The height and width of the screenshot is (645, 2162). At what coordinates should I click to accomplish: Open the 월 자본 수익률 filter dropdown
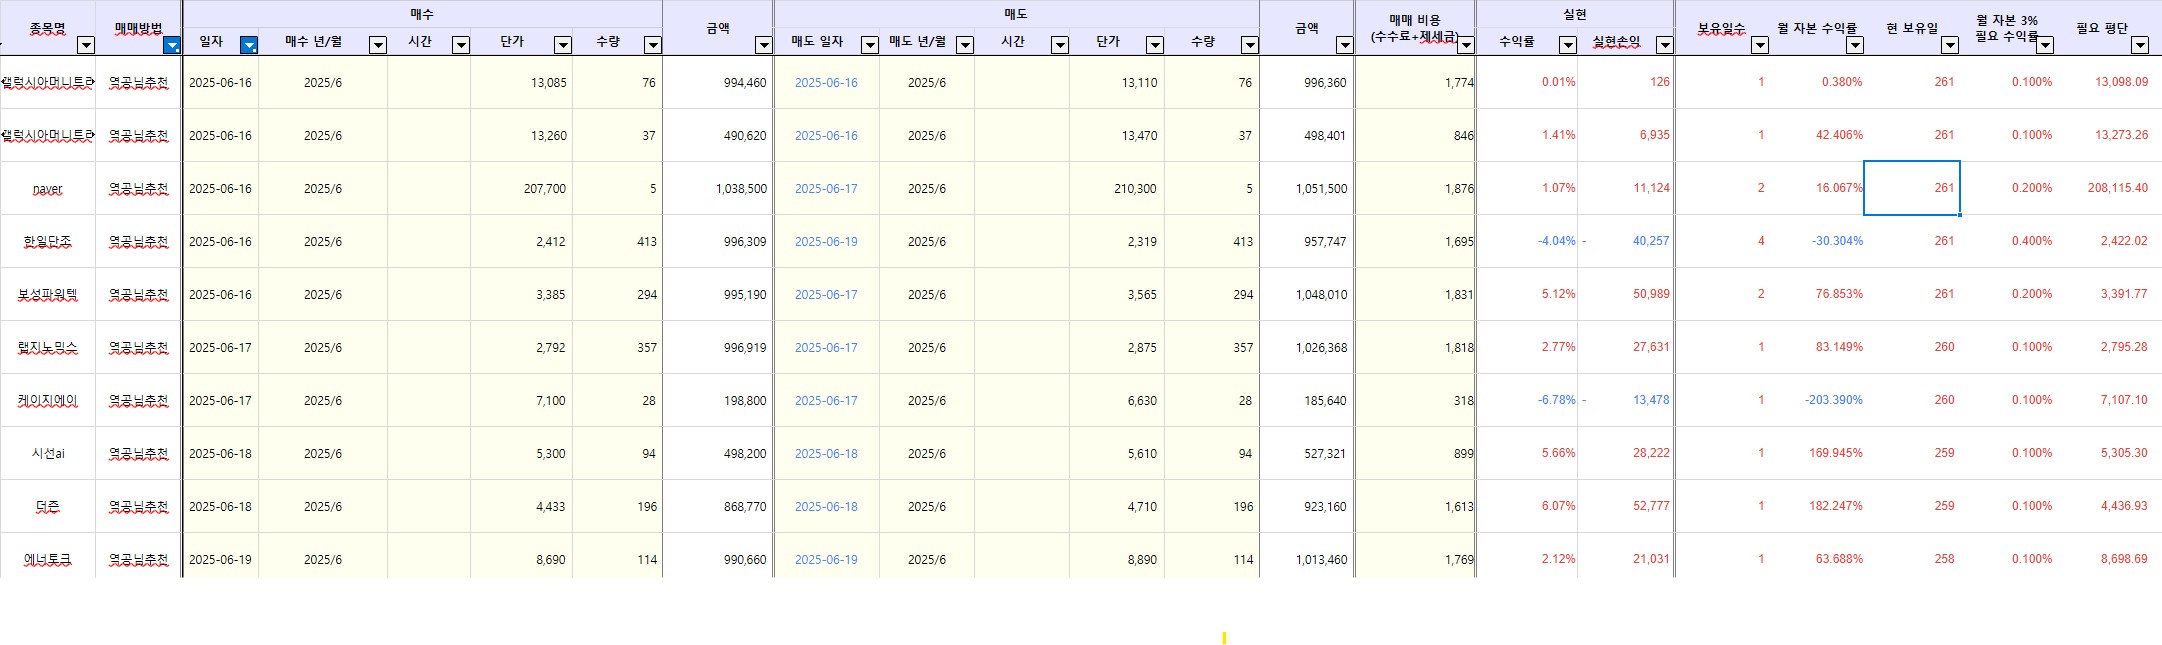[x=1854, y=45]
